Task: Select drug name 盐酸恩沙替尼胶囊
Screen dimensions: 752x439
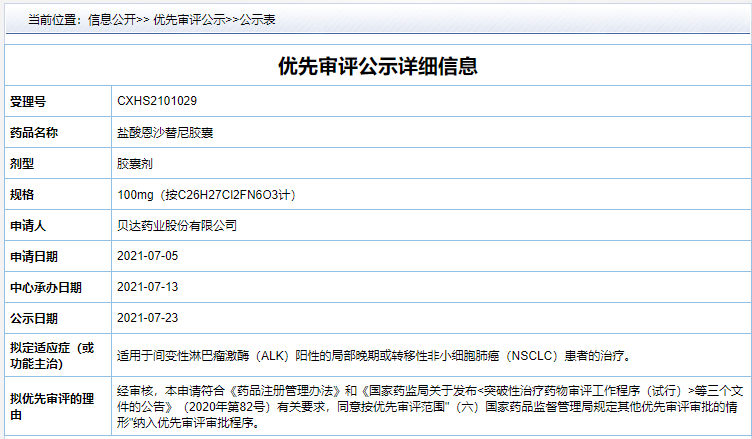Action: tap(165, 132)
